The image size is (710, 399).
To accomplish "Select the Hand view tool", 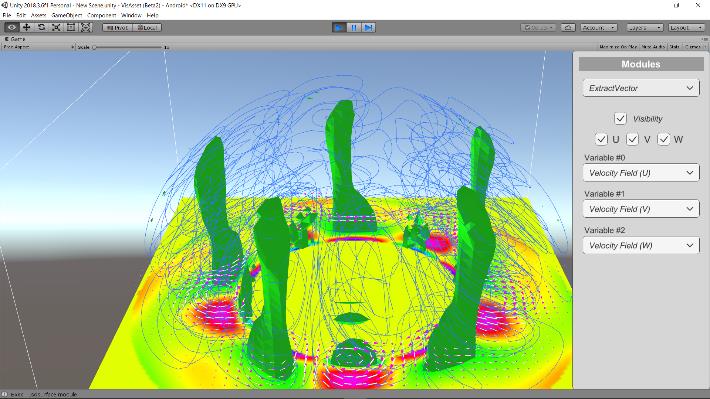I will pyautogui.click(x=12, y=28).
